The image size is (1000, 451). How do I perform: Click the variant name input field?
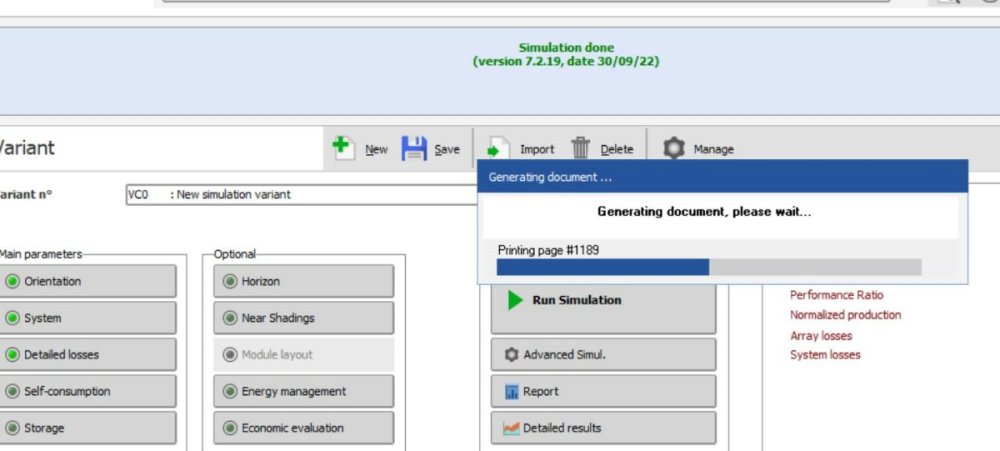pos(300,195)
